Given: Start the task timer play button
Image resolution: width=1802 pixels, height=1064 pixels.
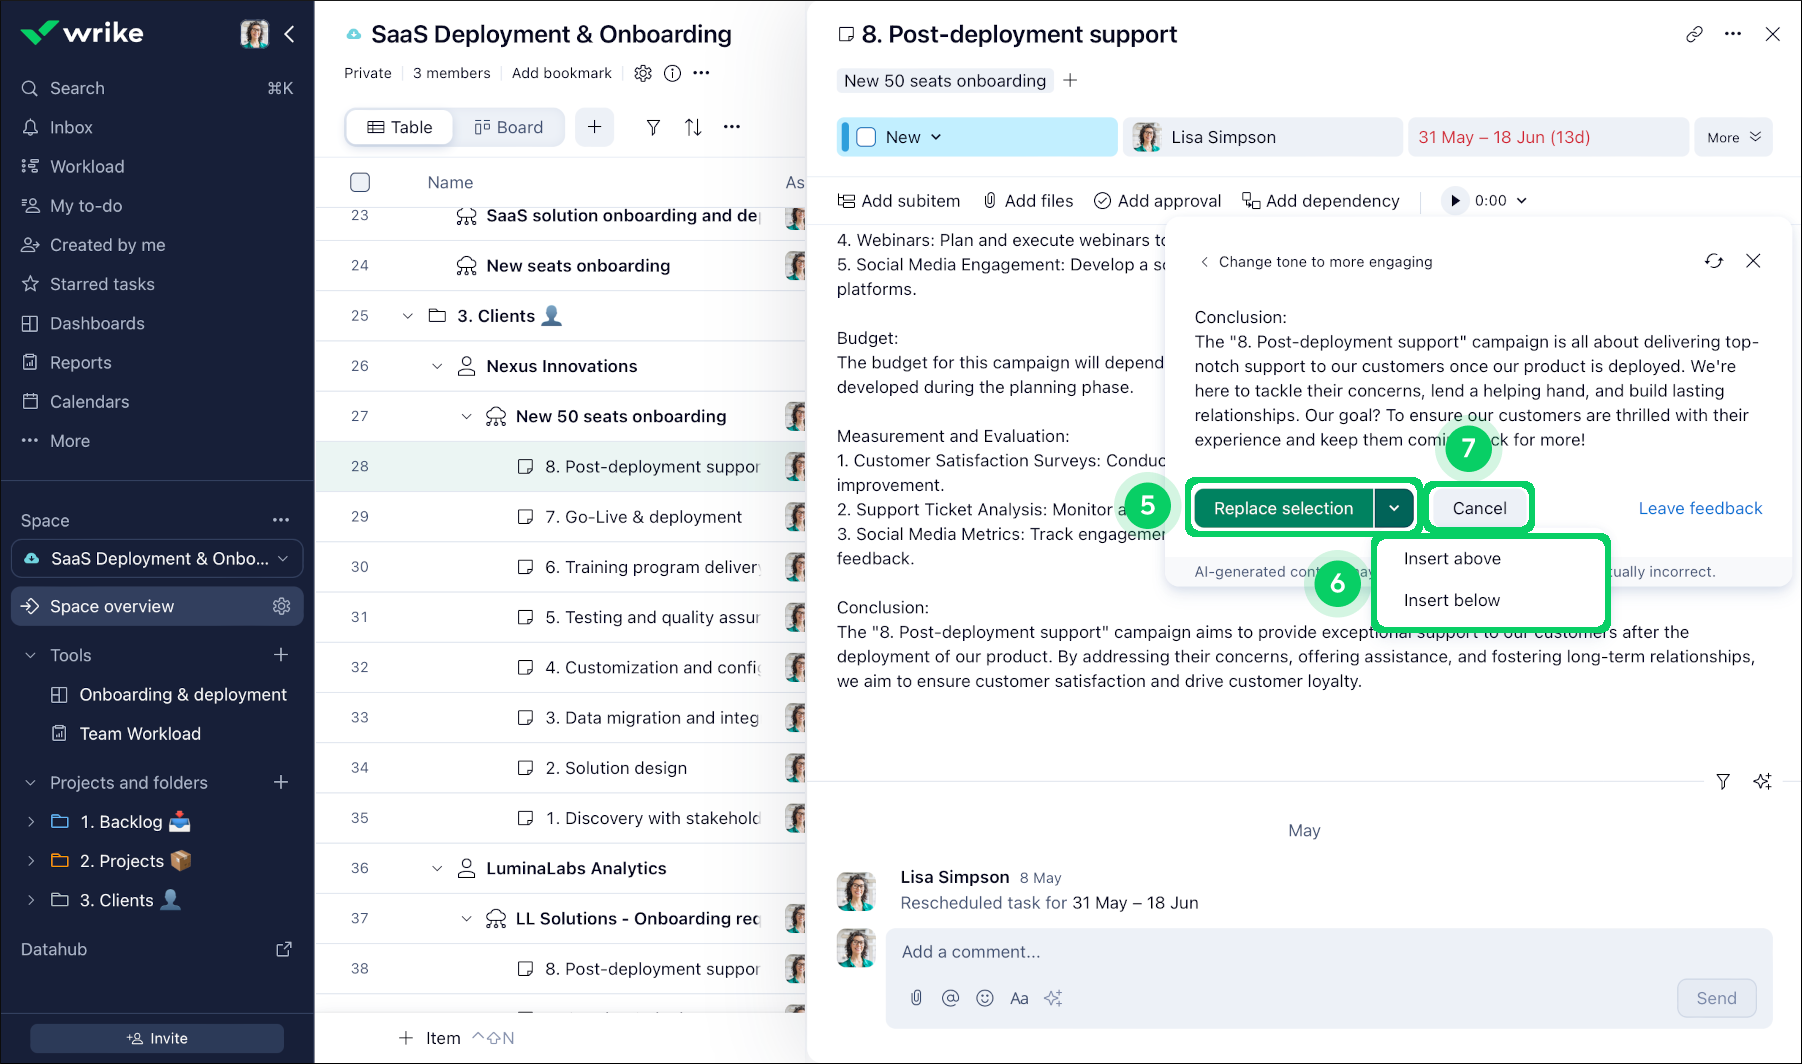Looking at the screenshot, I should pyautogui.click(x=1455, y=201).
